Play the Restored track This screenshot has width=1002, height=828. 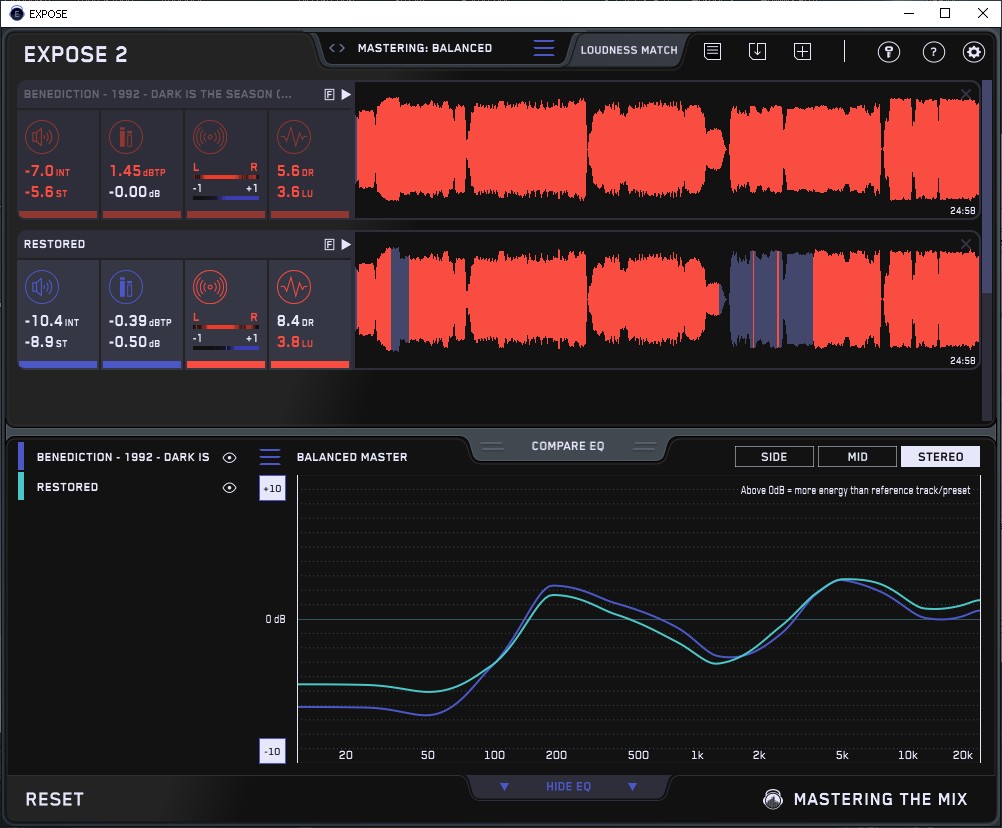click(x=346, y=244)
